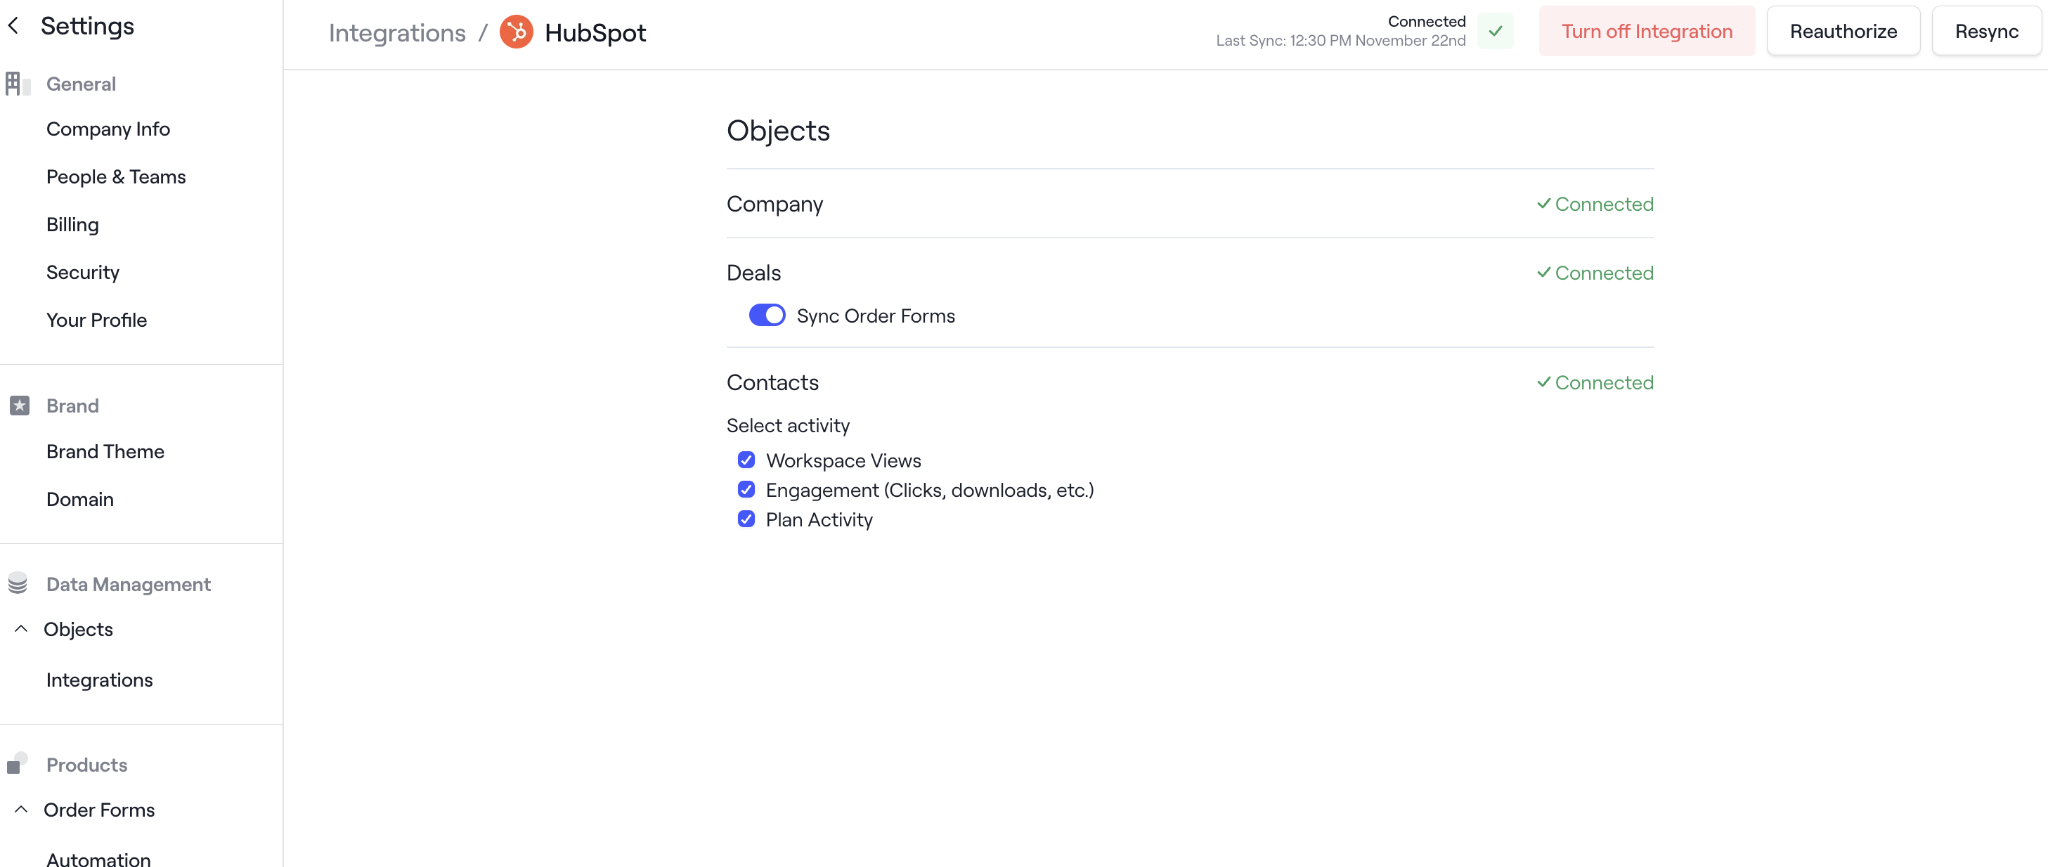Open Domain settings

point(80,499)
